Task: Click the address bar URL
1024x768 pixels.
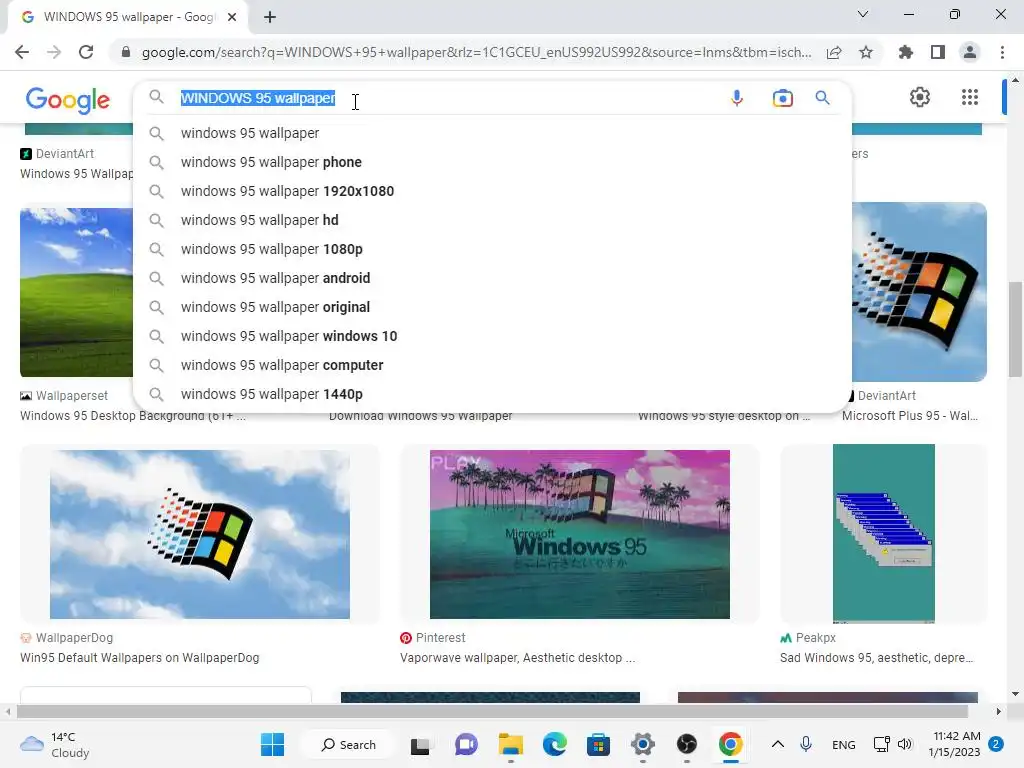Action: click(477, 52)
